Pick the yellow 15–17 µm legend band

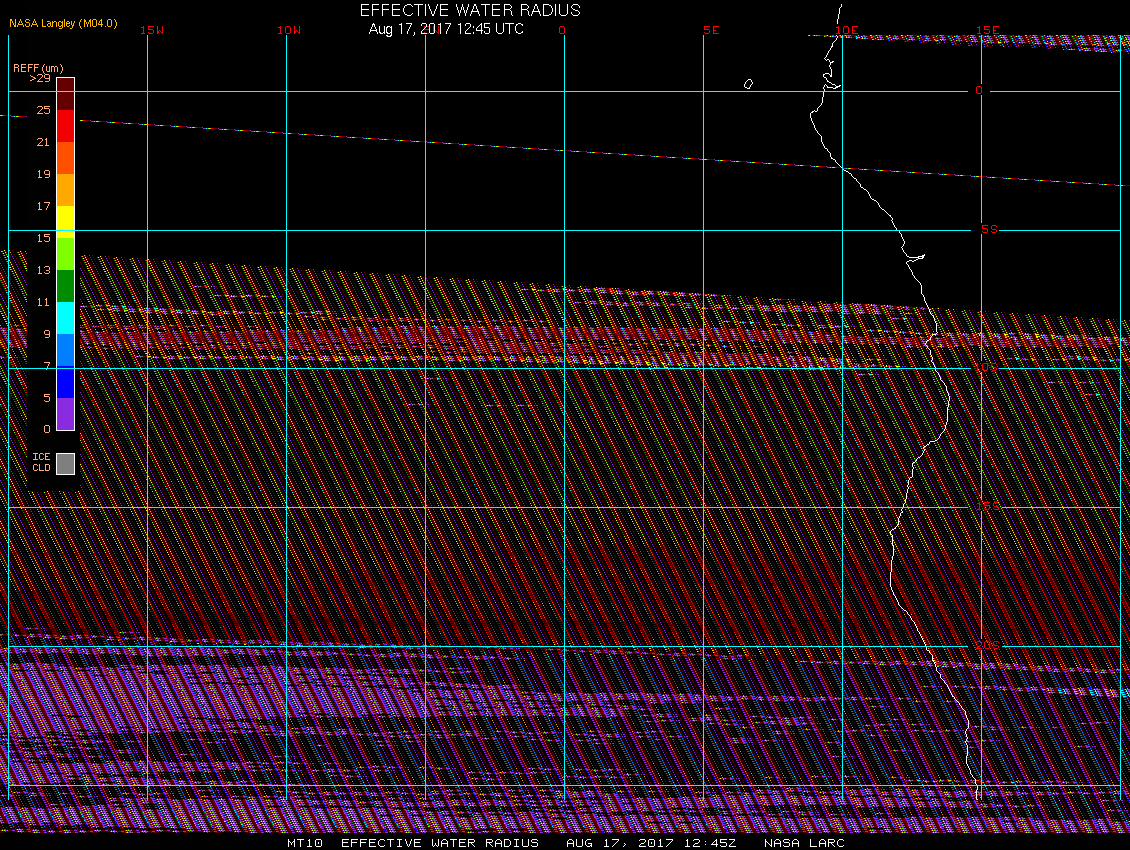[x=65, y=221]
